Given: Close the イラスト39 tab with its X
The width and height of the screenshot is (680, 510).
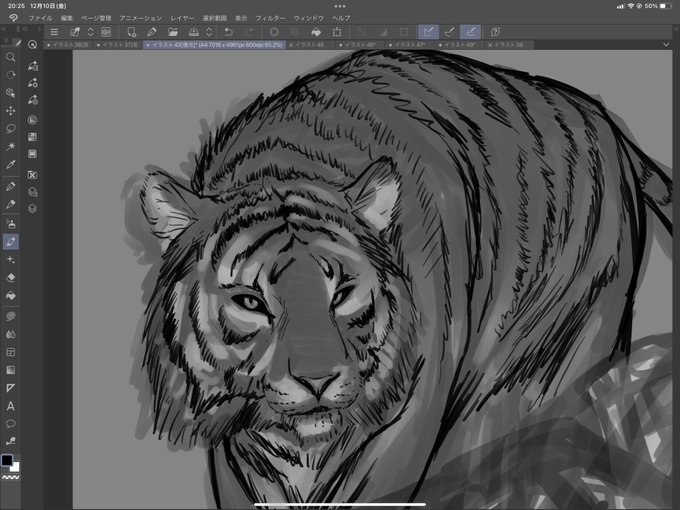Looking at the screenshot, I should (x=490, y=45).
